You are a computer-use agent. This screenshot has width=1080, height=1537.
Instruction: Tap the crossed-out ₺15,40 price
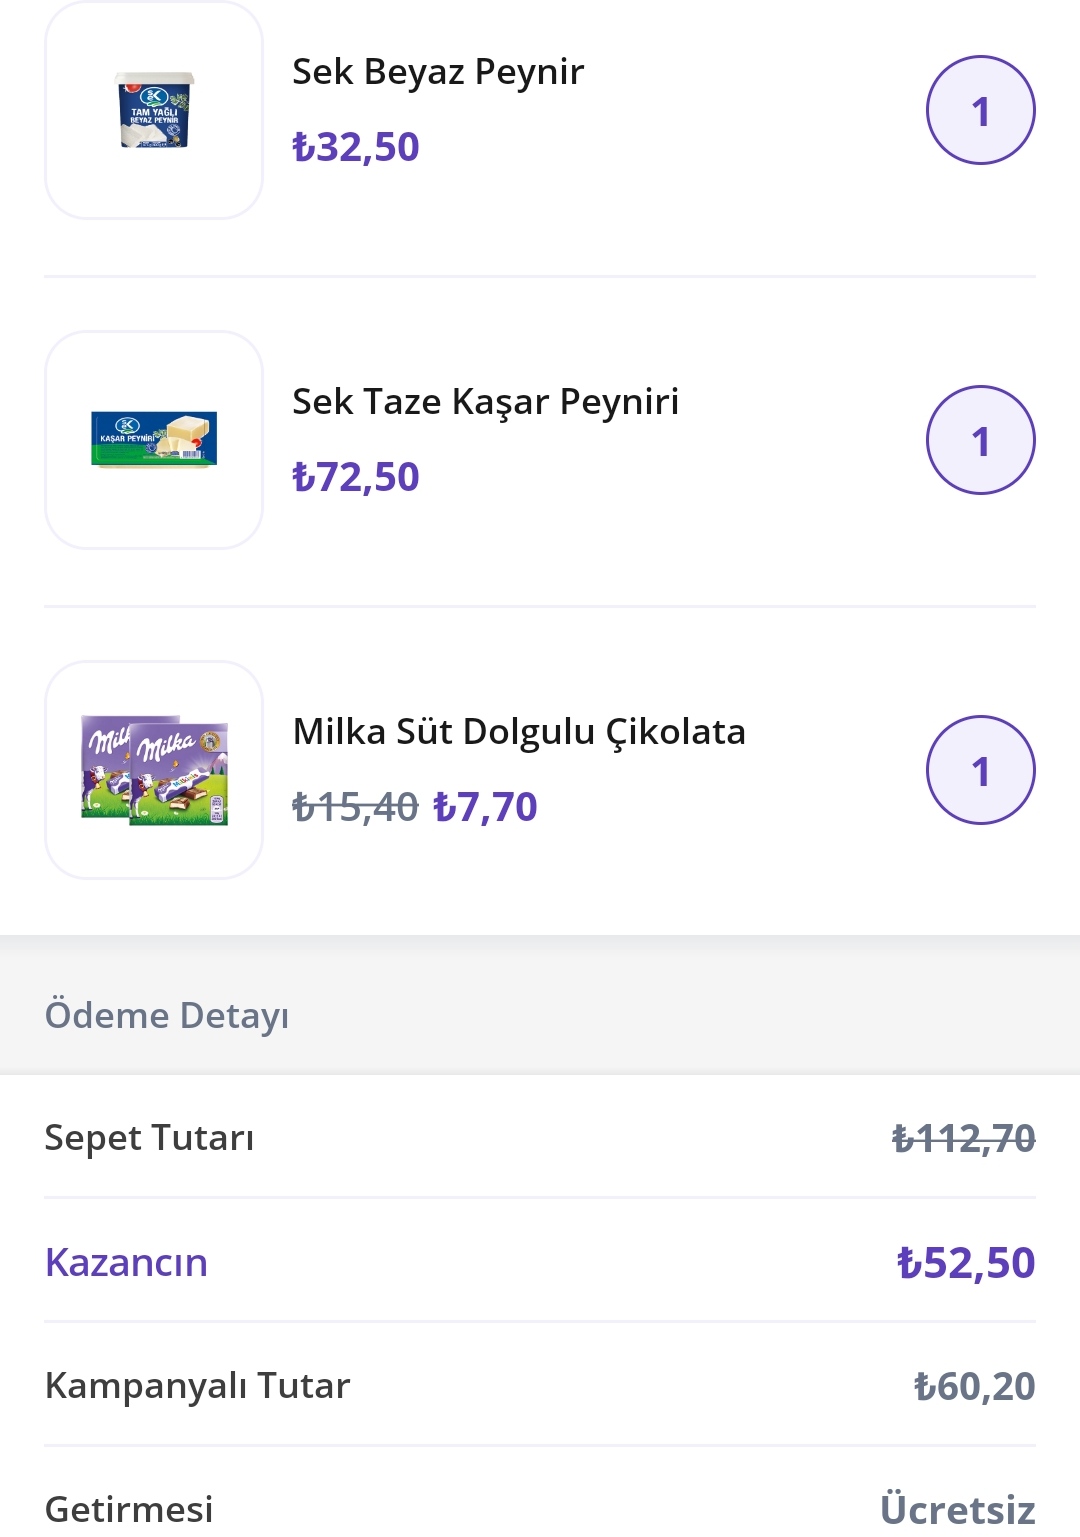(355, 807)
